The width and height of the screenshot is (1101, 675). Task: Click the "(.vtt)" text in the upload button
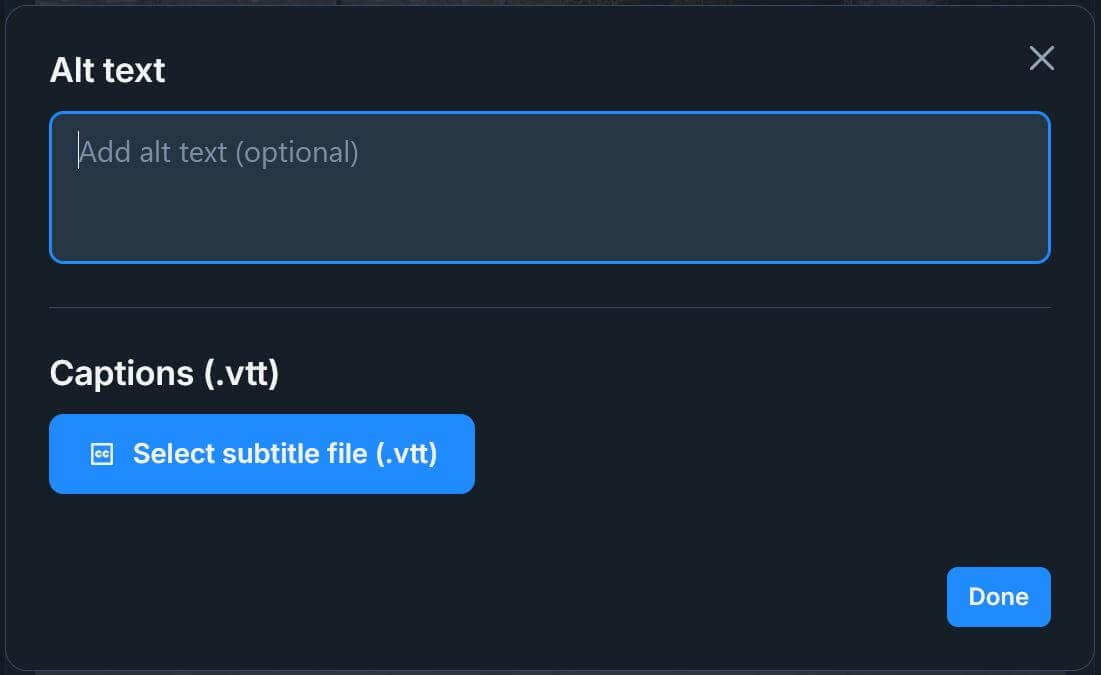pos(406,454)
